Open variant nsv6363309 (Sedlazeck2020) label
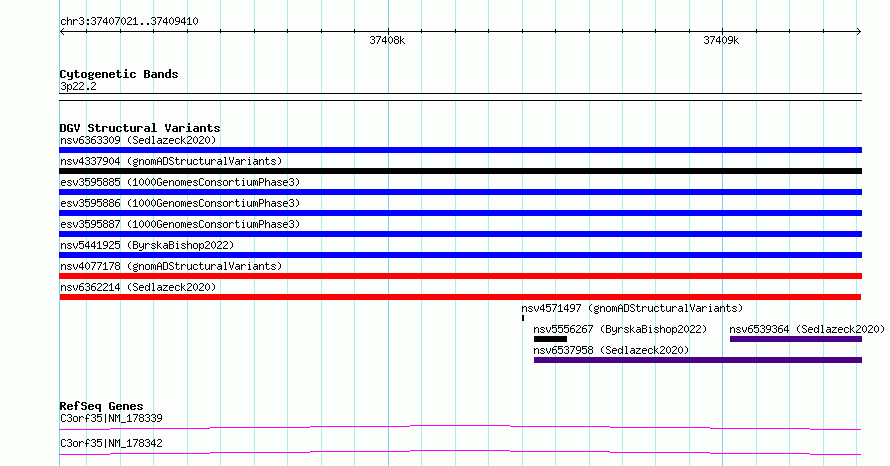 point(138,140)
